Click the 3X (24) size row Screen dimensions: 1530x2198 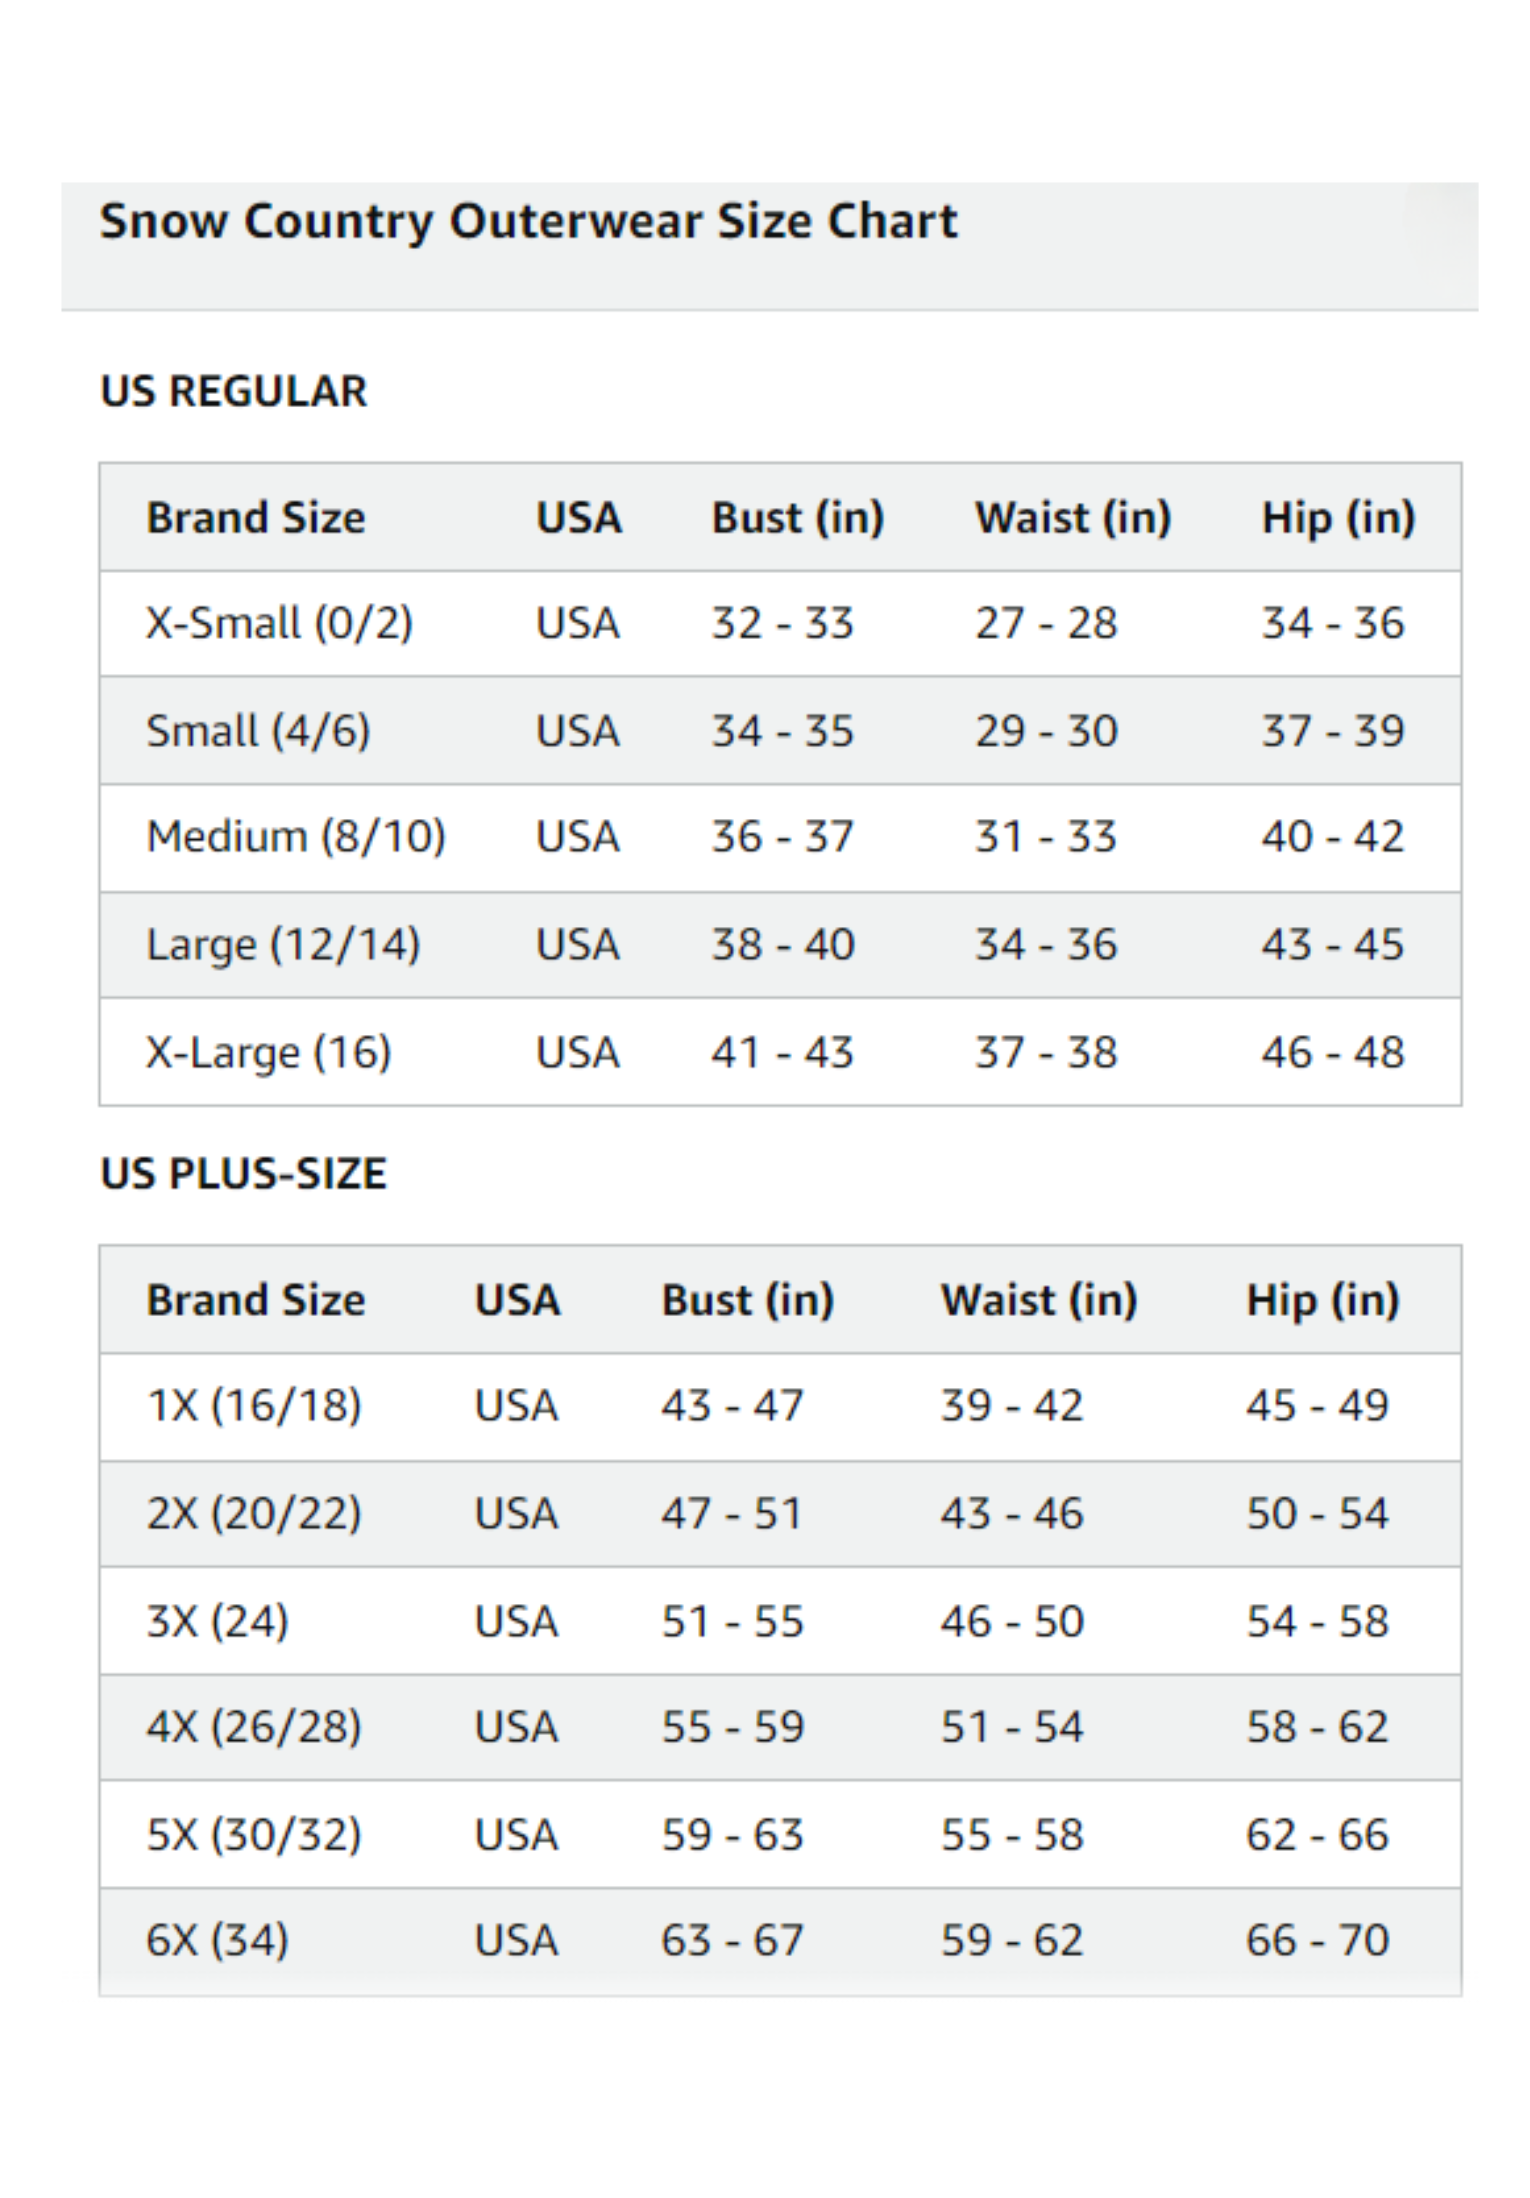pyautogui.click(x=218, y=1621)
